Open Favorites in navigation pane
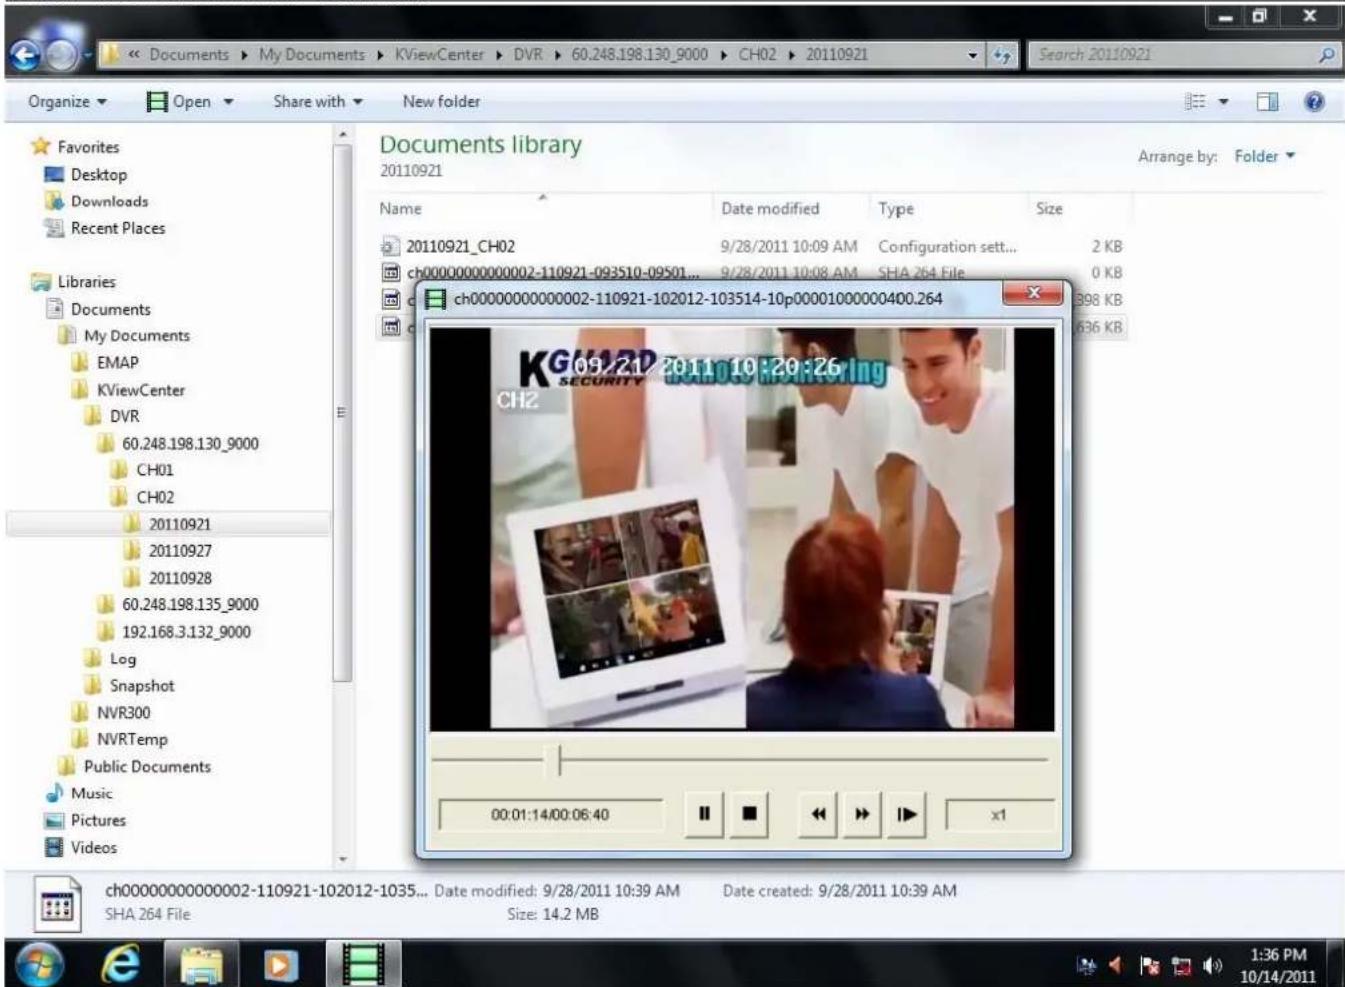 88,147
